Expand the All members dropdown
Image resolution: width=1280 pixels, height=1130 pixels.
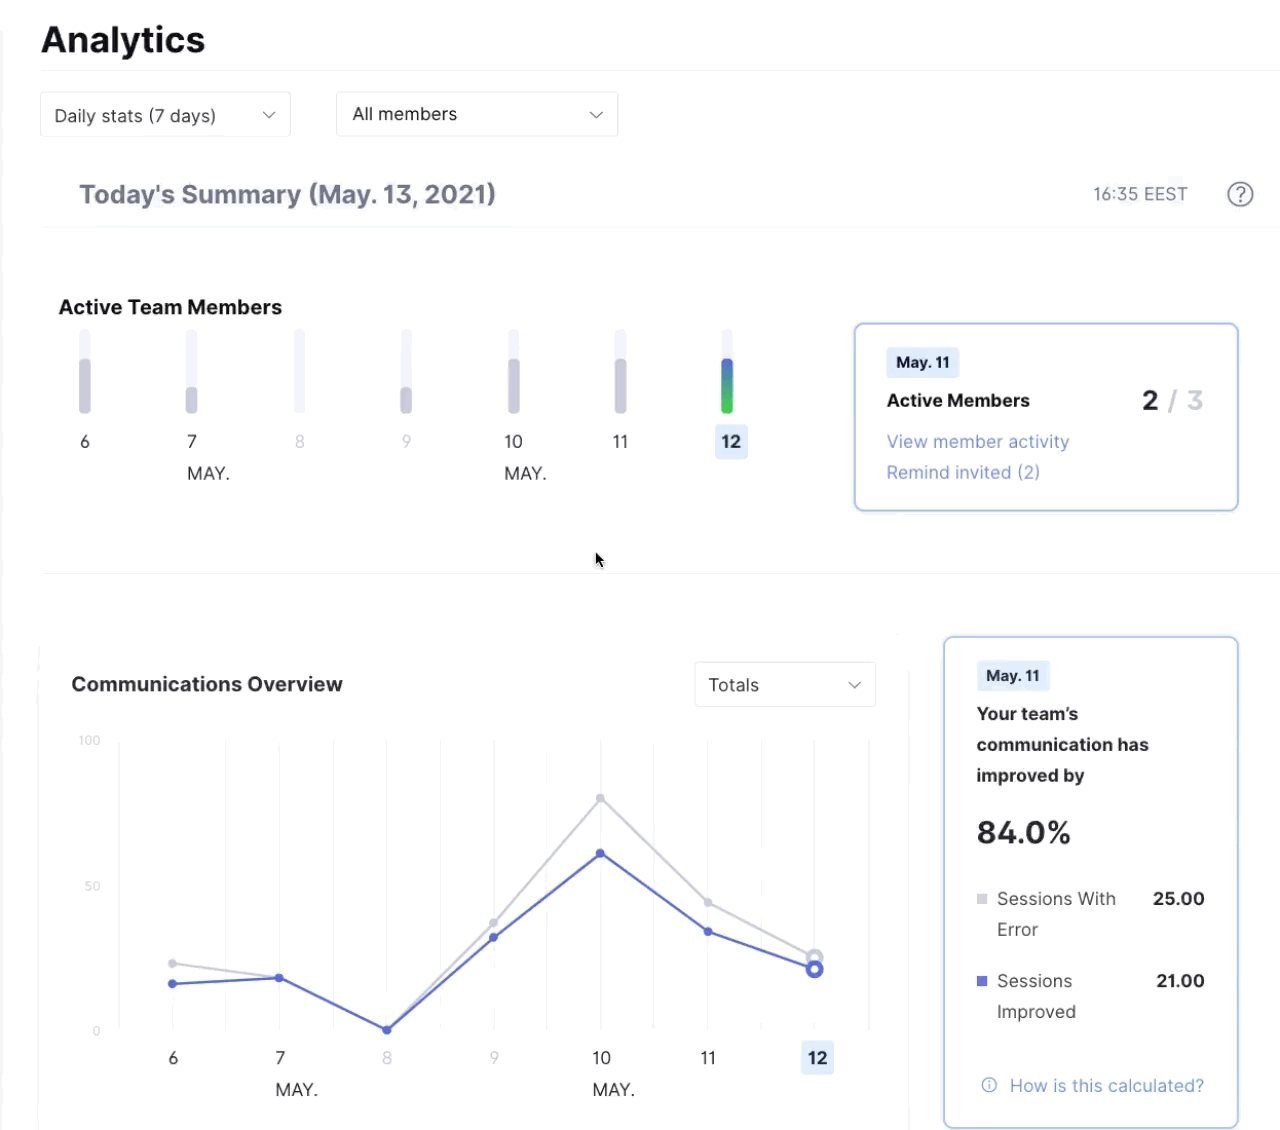477,114
